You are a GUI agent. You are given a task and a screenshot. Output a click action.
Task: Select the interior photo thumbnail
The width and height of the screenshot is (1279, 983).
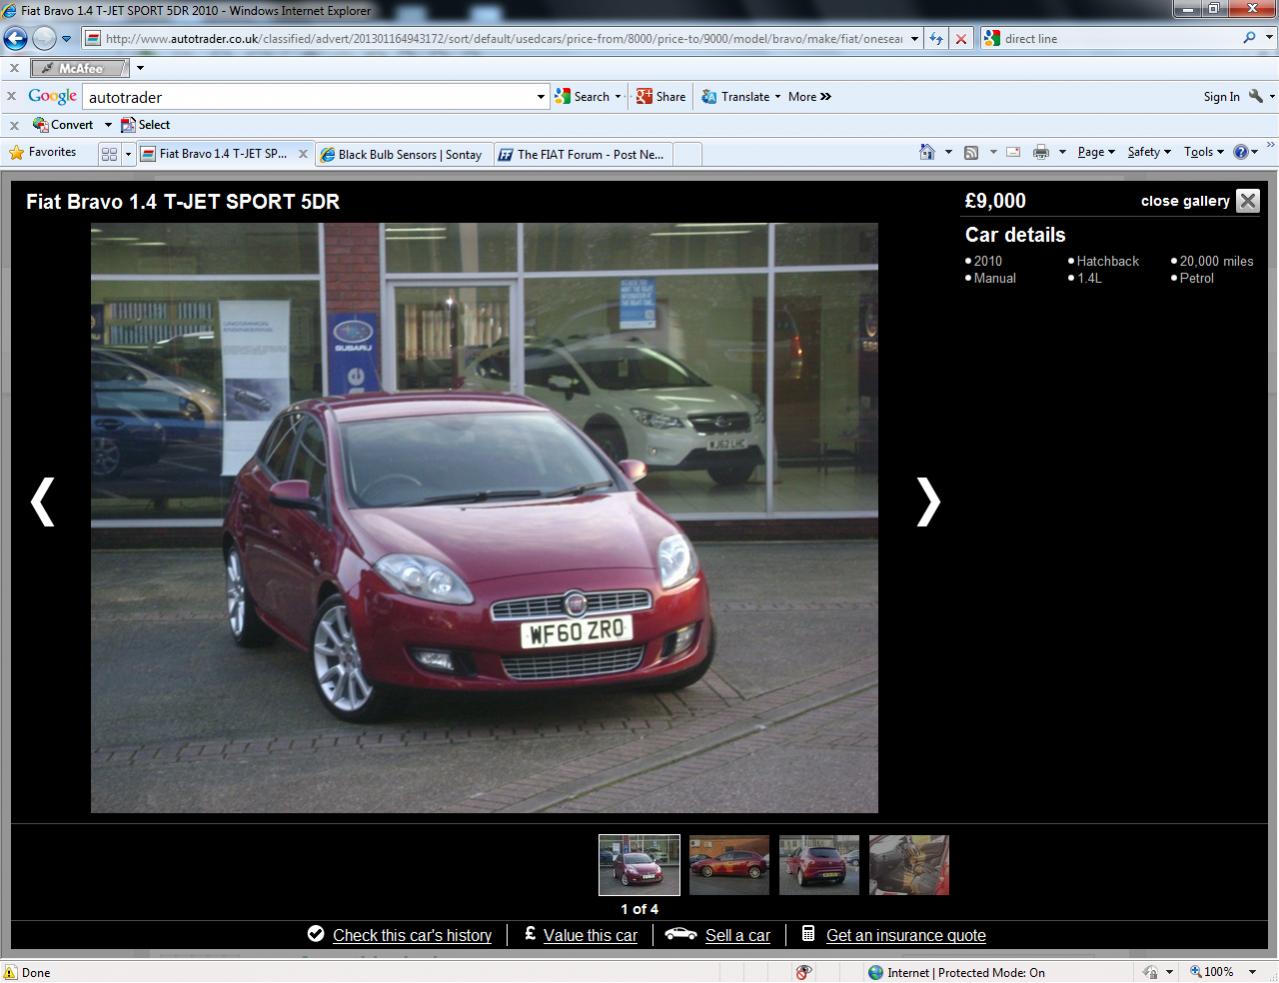tap(908, 865)
